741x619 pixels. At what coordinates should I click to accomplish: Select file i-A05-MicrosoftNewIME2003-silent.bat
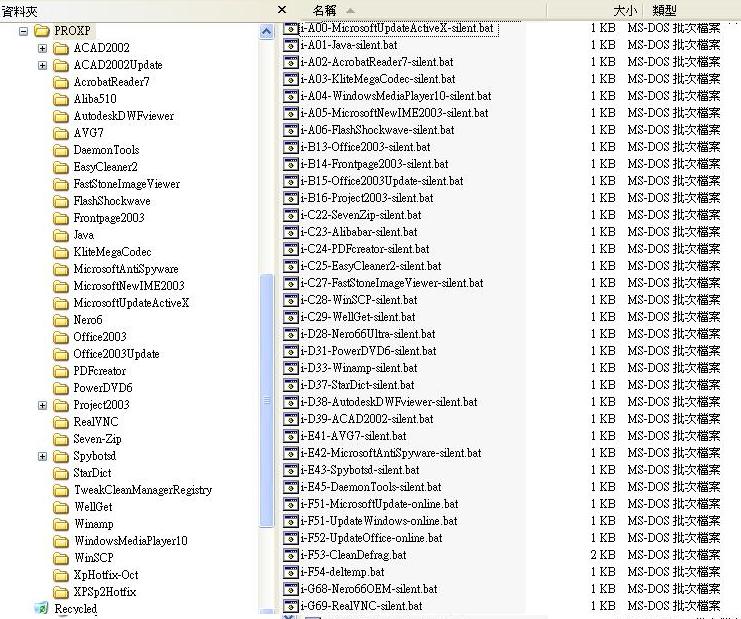click(x=394, y=113)
